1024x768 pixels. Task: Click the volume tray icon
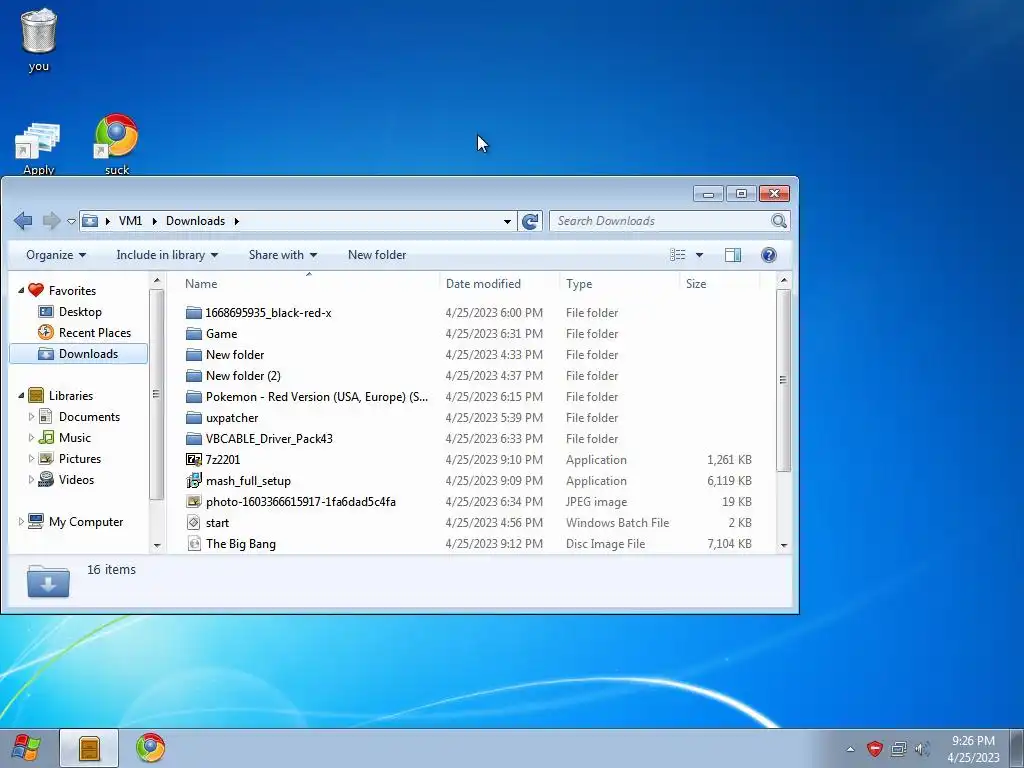tap(922, 749)
